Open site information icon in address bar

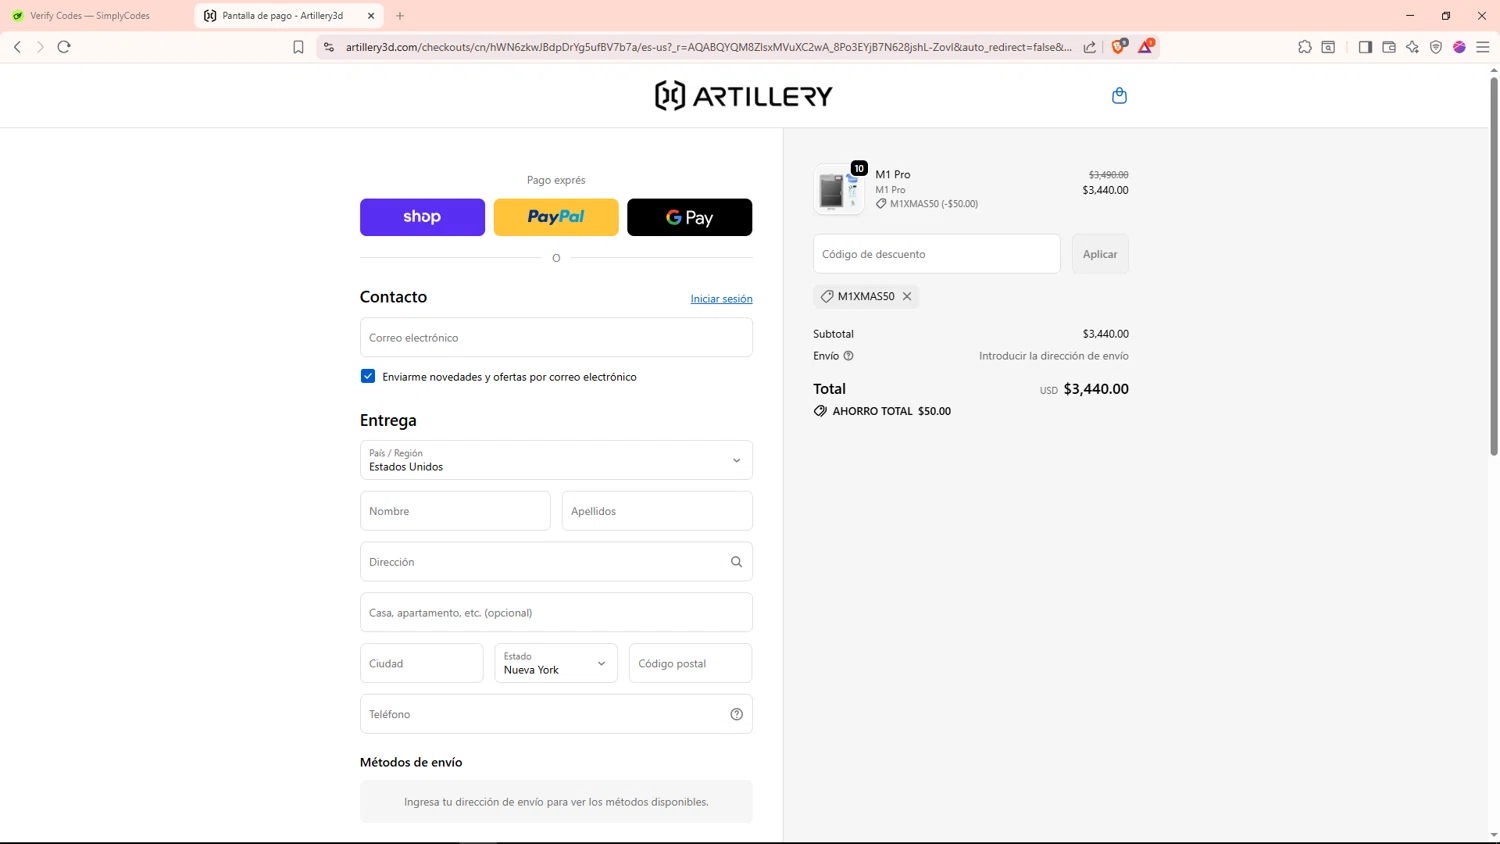point(329,47)
